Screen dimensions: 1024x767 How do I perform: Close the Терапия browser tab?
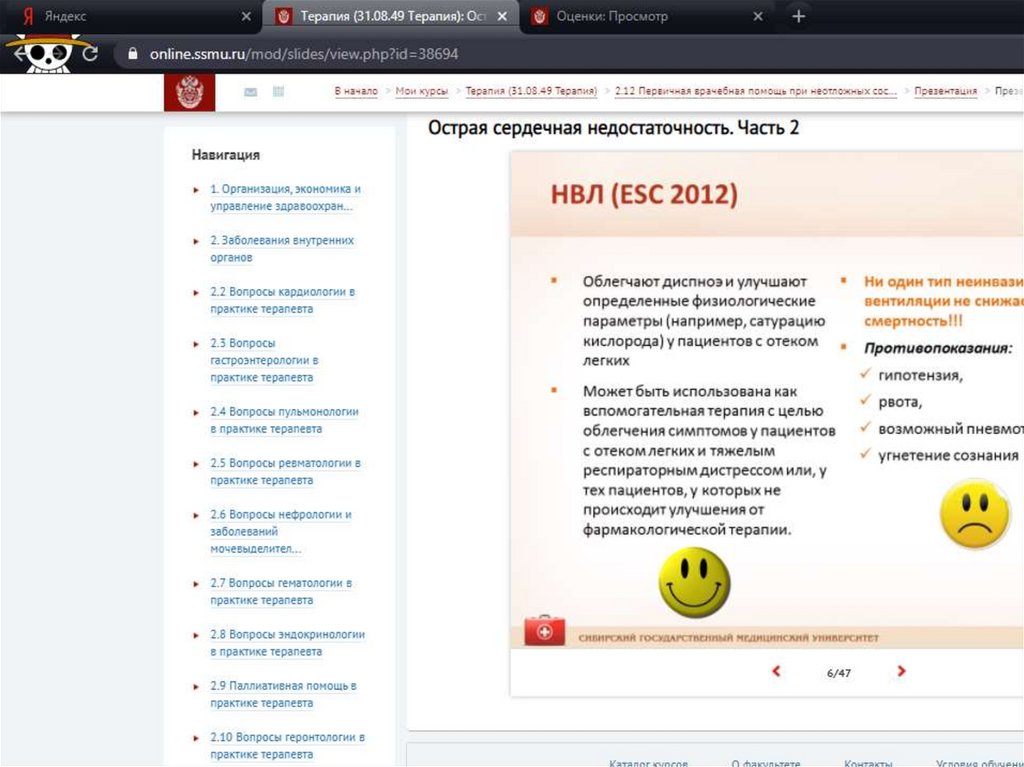[x=502, y=16]
